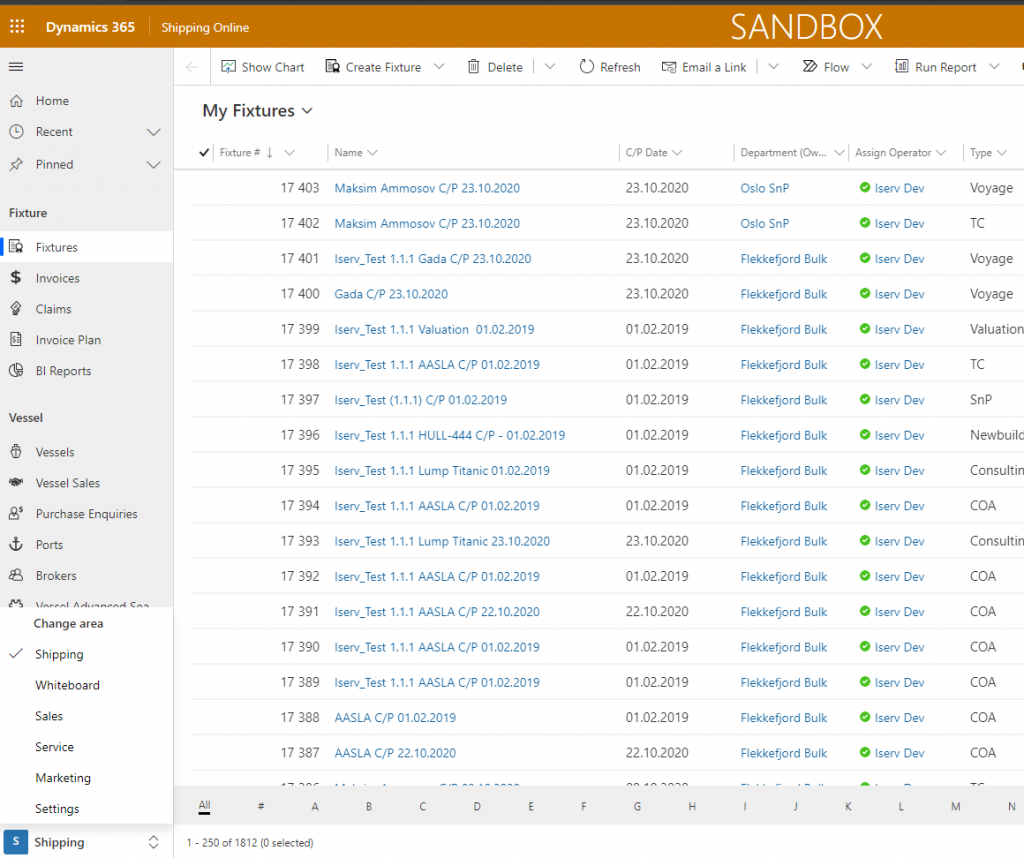Switch to the Whiteboard area
1024x858 pixels.
tap(67, 685)
